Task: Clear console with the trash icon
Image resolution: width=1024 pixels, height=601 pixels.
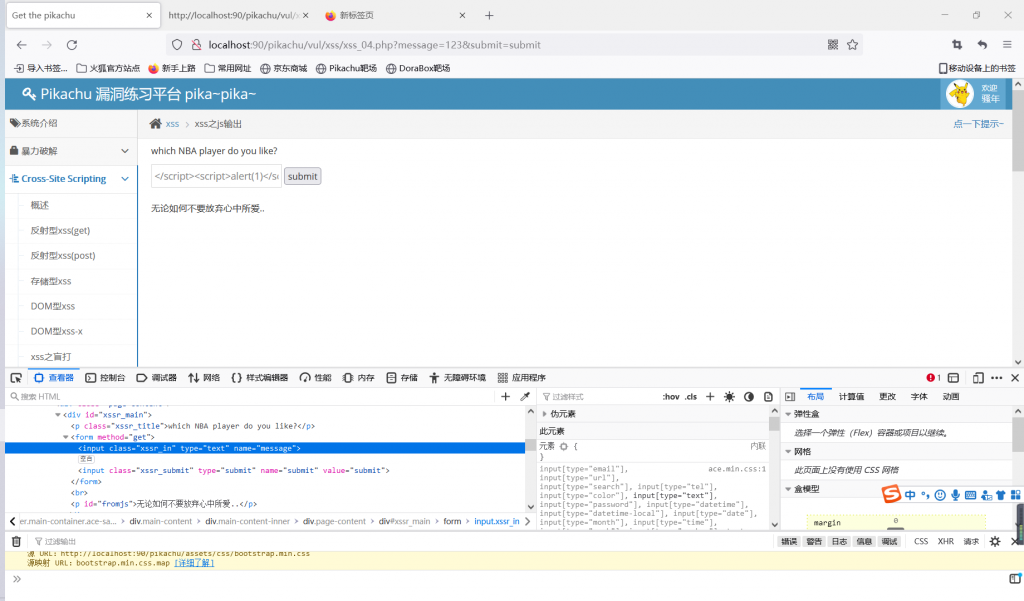Action: [16, 541]
